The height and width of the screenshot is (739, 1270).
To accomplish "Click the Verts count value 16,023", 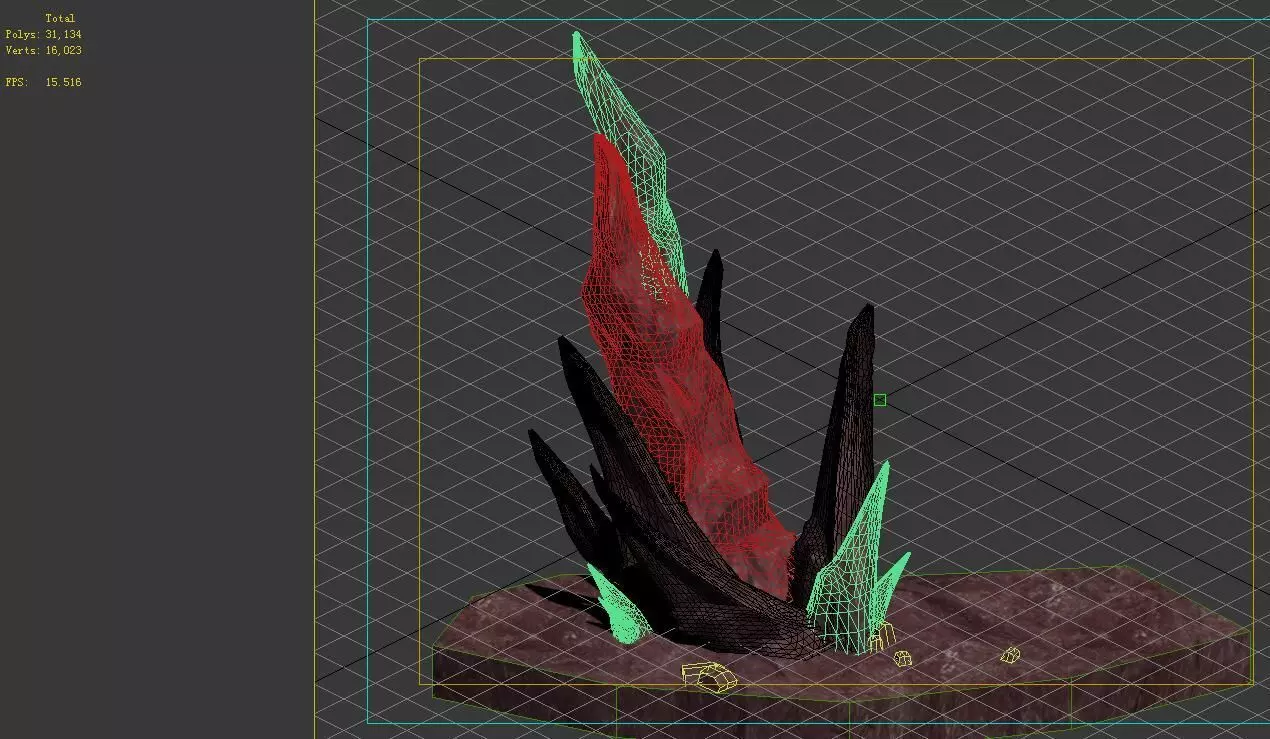I will point(63,50).
